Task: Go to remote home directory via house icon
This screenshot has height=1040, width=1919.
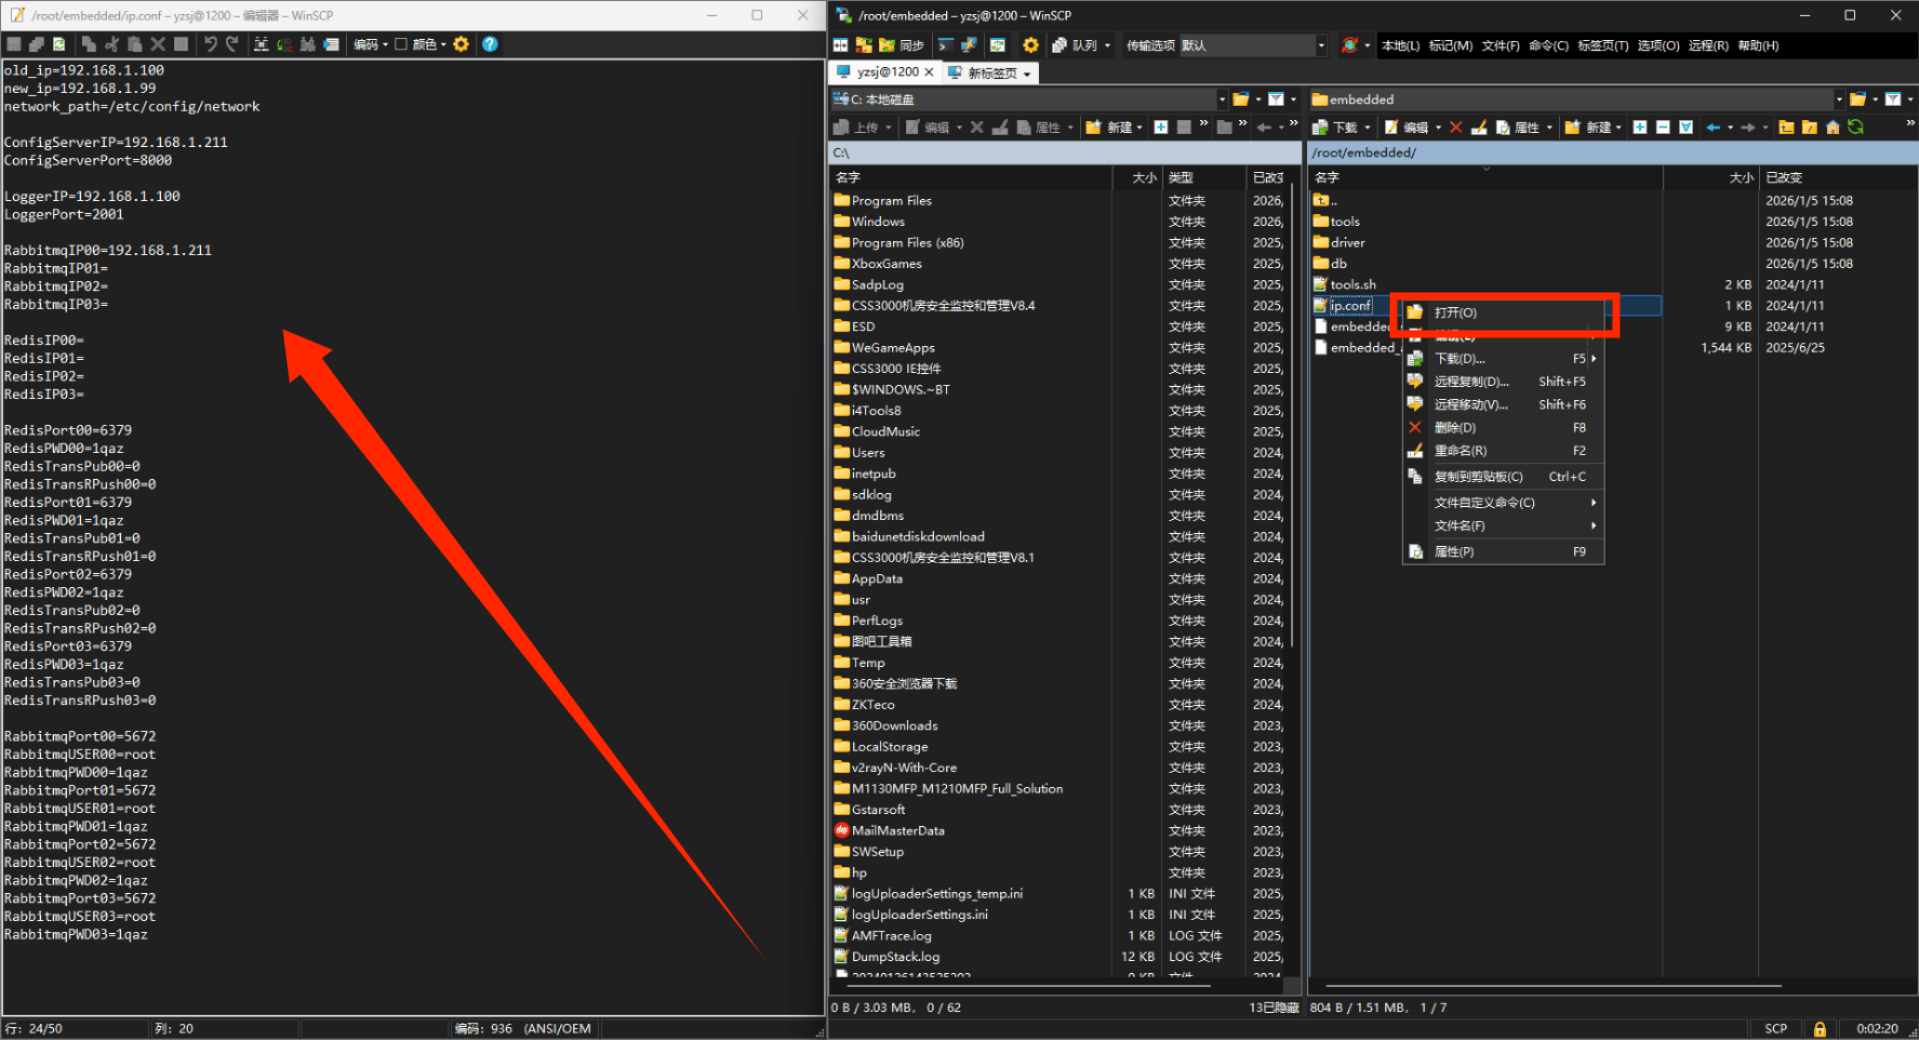Action: pos(1832,127)
